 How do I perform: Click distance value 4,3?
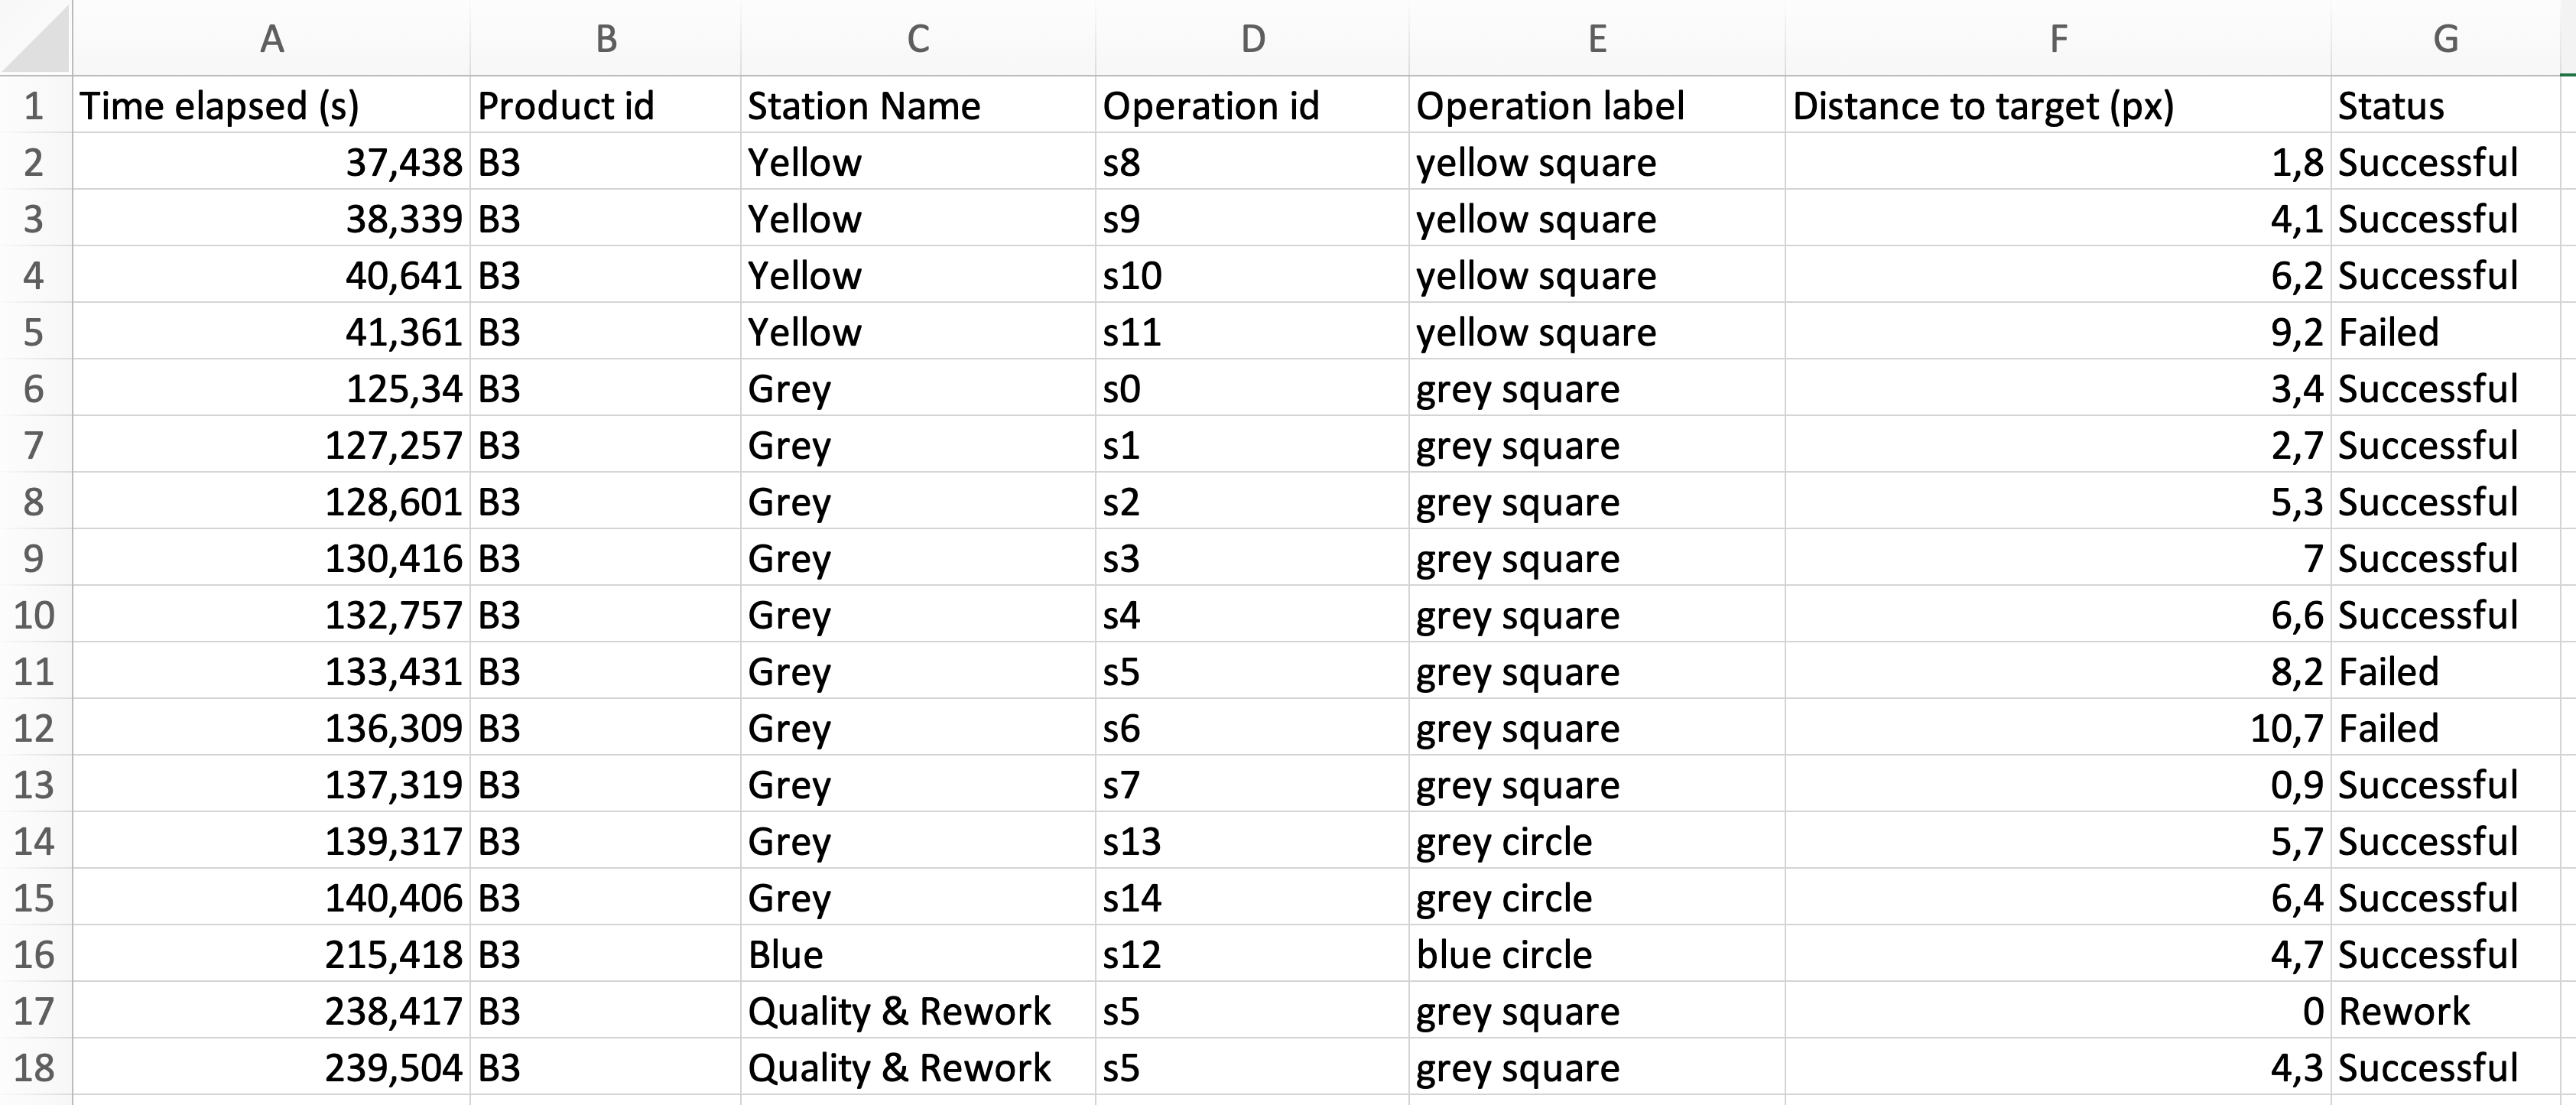click(x=2058, y=1067)
